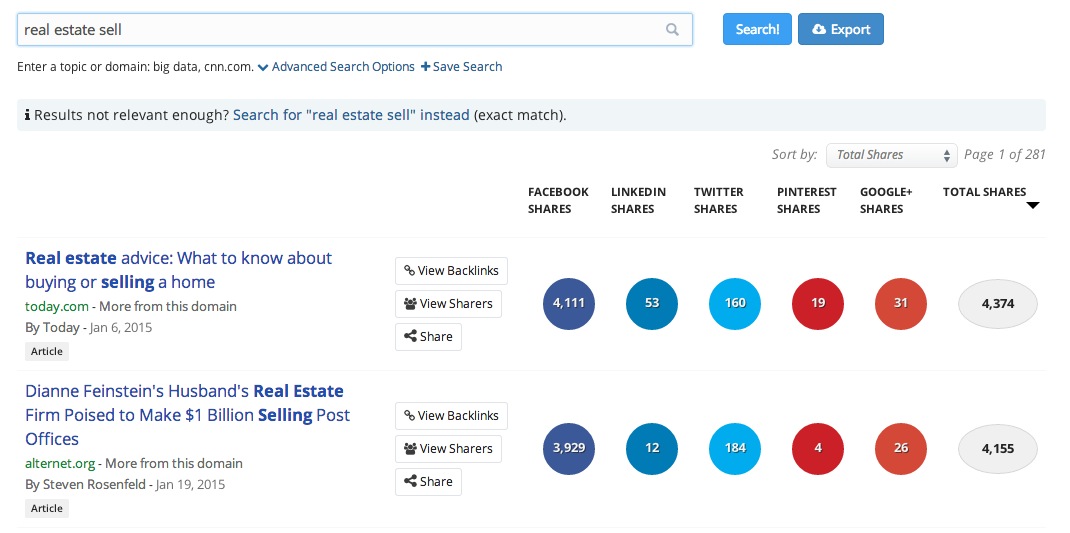Share the alternet.org article

point(428,481)
